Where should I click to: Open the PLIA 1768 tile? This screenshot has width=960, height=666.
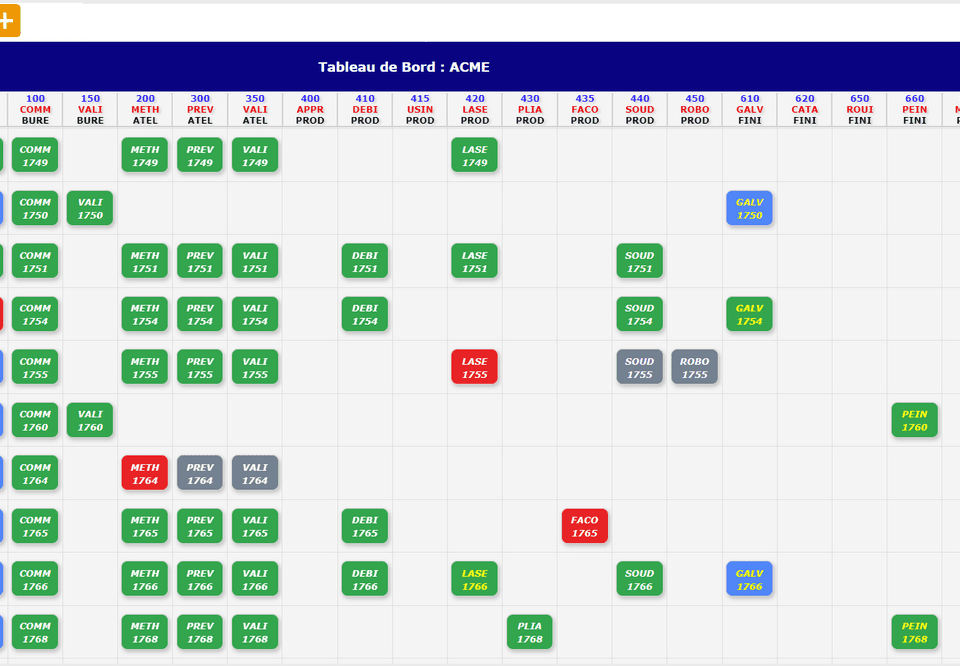(529, 632)
